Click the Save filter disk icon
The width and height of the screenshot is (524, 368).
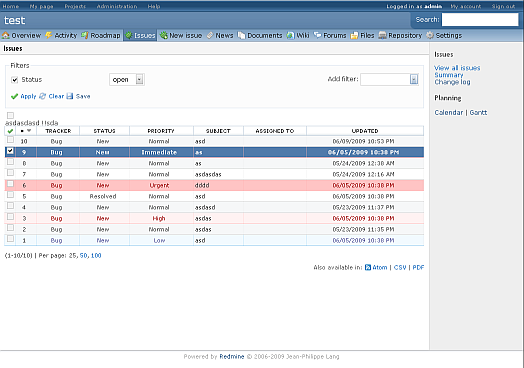[70, 96]
